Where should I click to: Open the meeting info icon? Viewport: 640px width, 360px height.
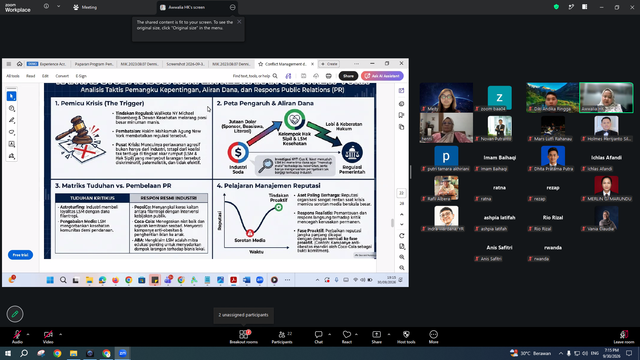pyautogui.click(x=46, y=7)
